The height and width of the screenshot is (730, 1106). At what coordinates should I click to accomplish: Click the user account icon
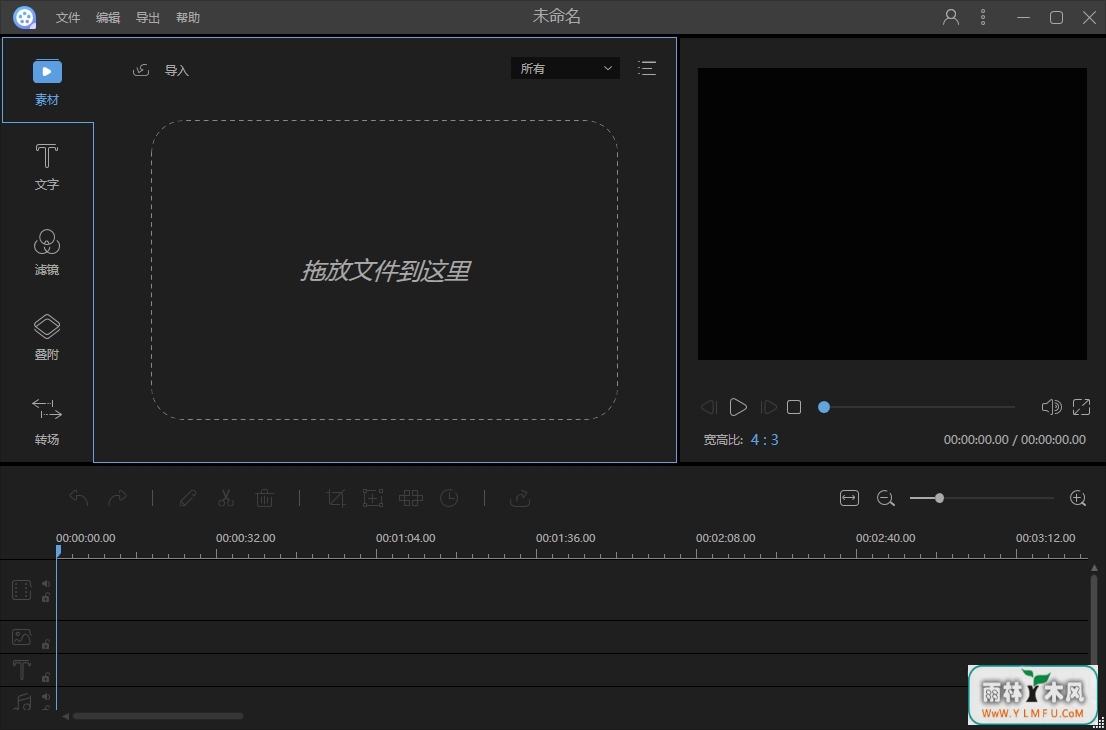951,18
